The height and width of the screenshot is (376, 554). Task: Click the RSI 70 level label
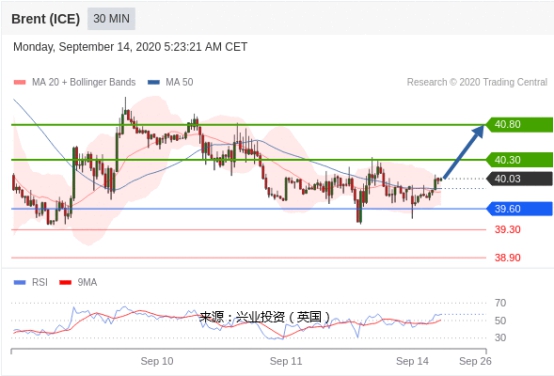[500, 303]
